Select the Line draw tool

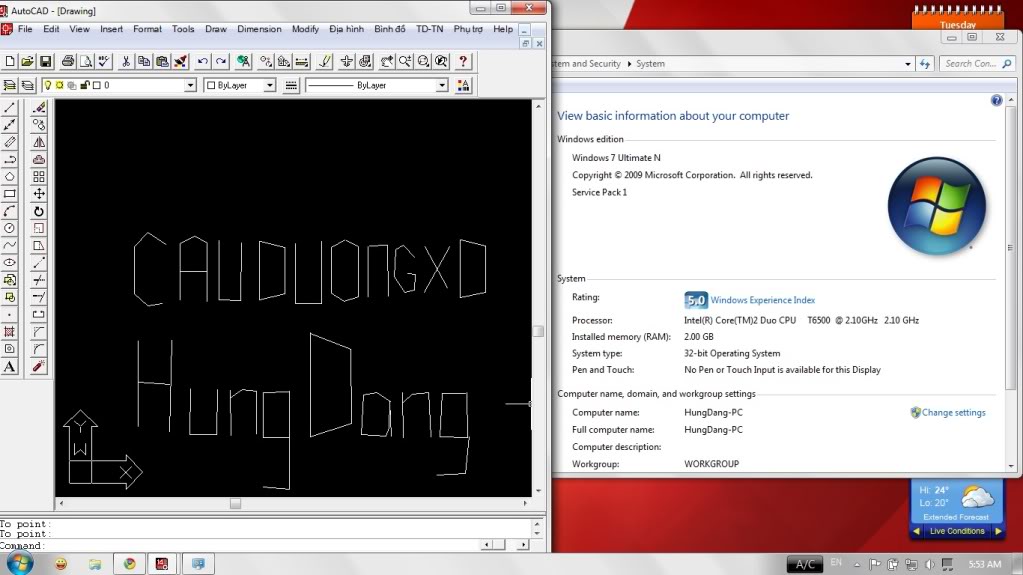pyautogui.click(x=10, y=108)
